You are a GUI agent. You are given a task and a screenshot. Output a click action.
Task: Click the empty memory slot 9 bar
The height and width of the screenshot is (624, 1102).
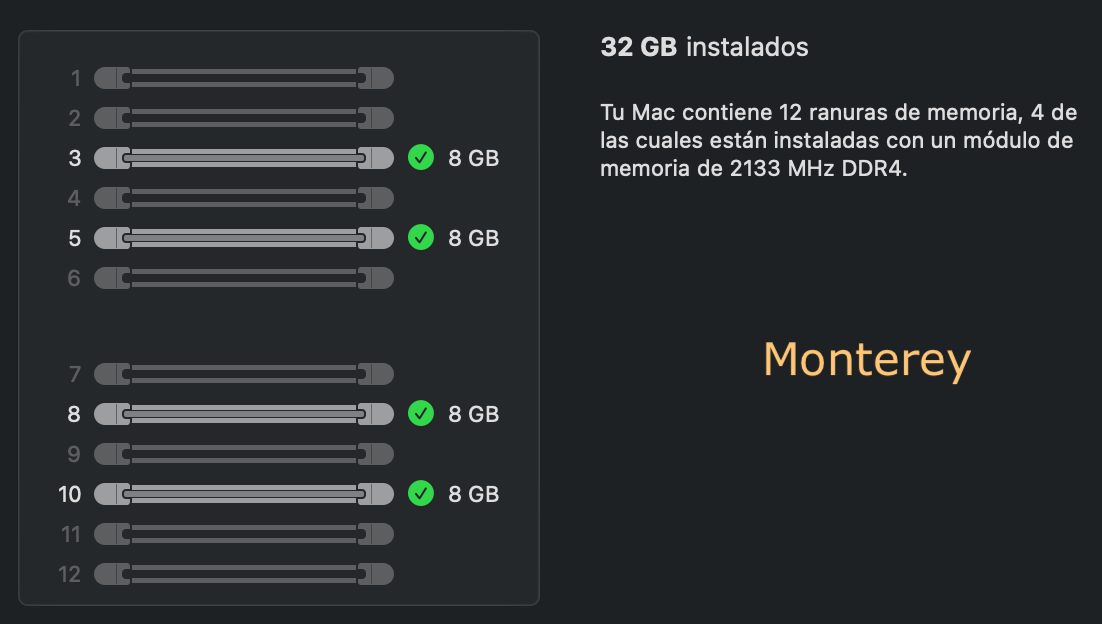click(x=243, y=454)
